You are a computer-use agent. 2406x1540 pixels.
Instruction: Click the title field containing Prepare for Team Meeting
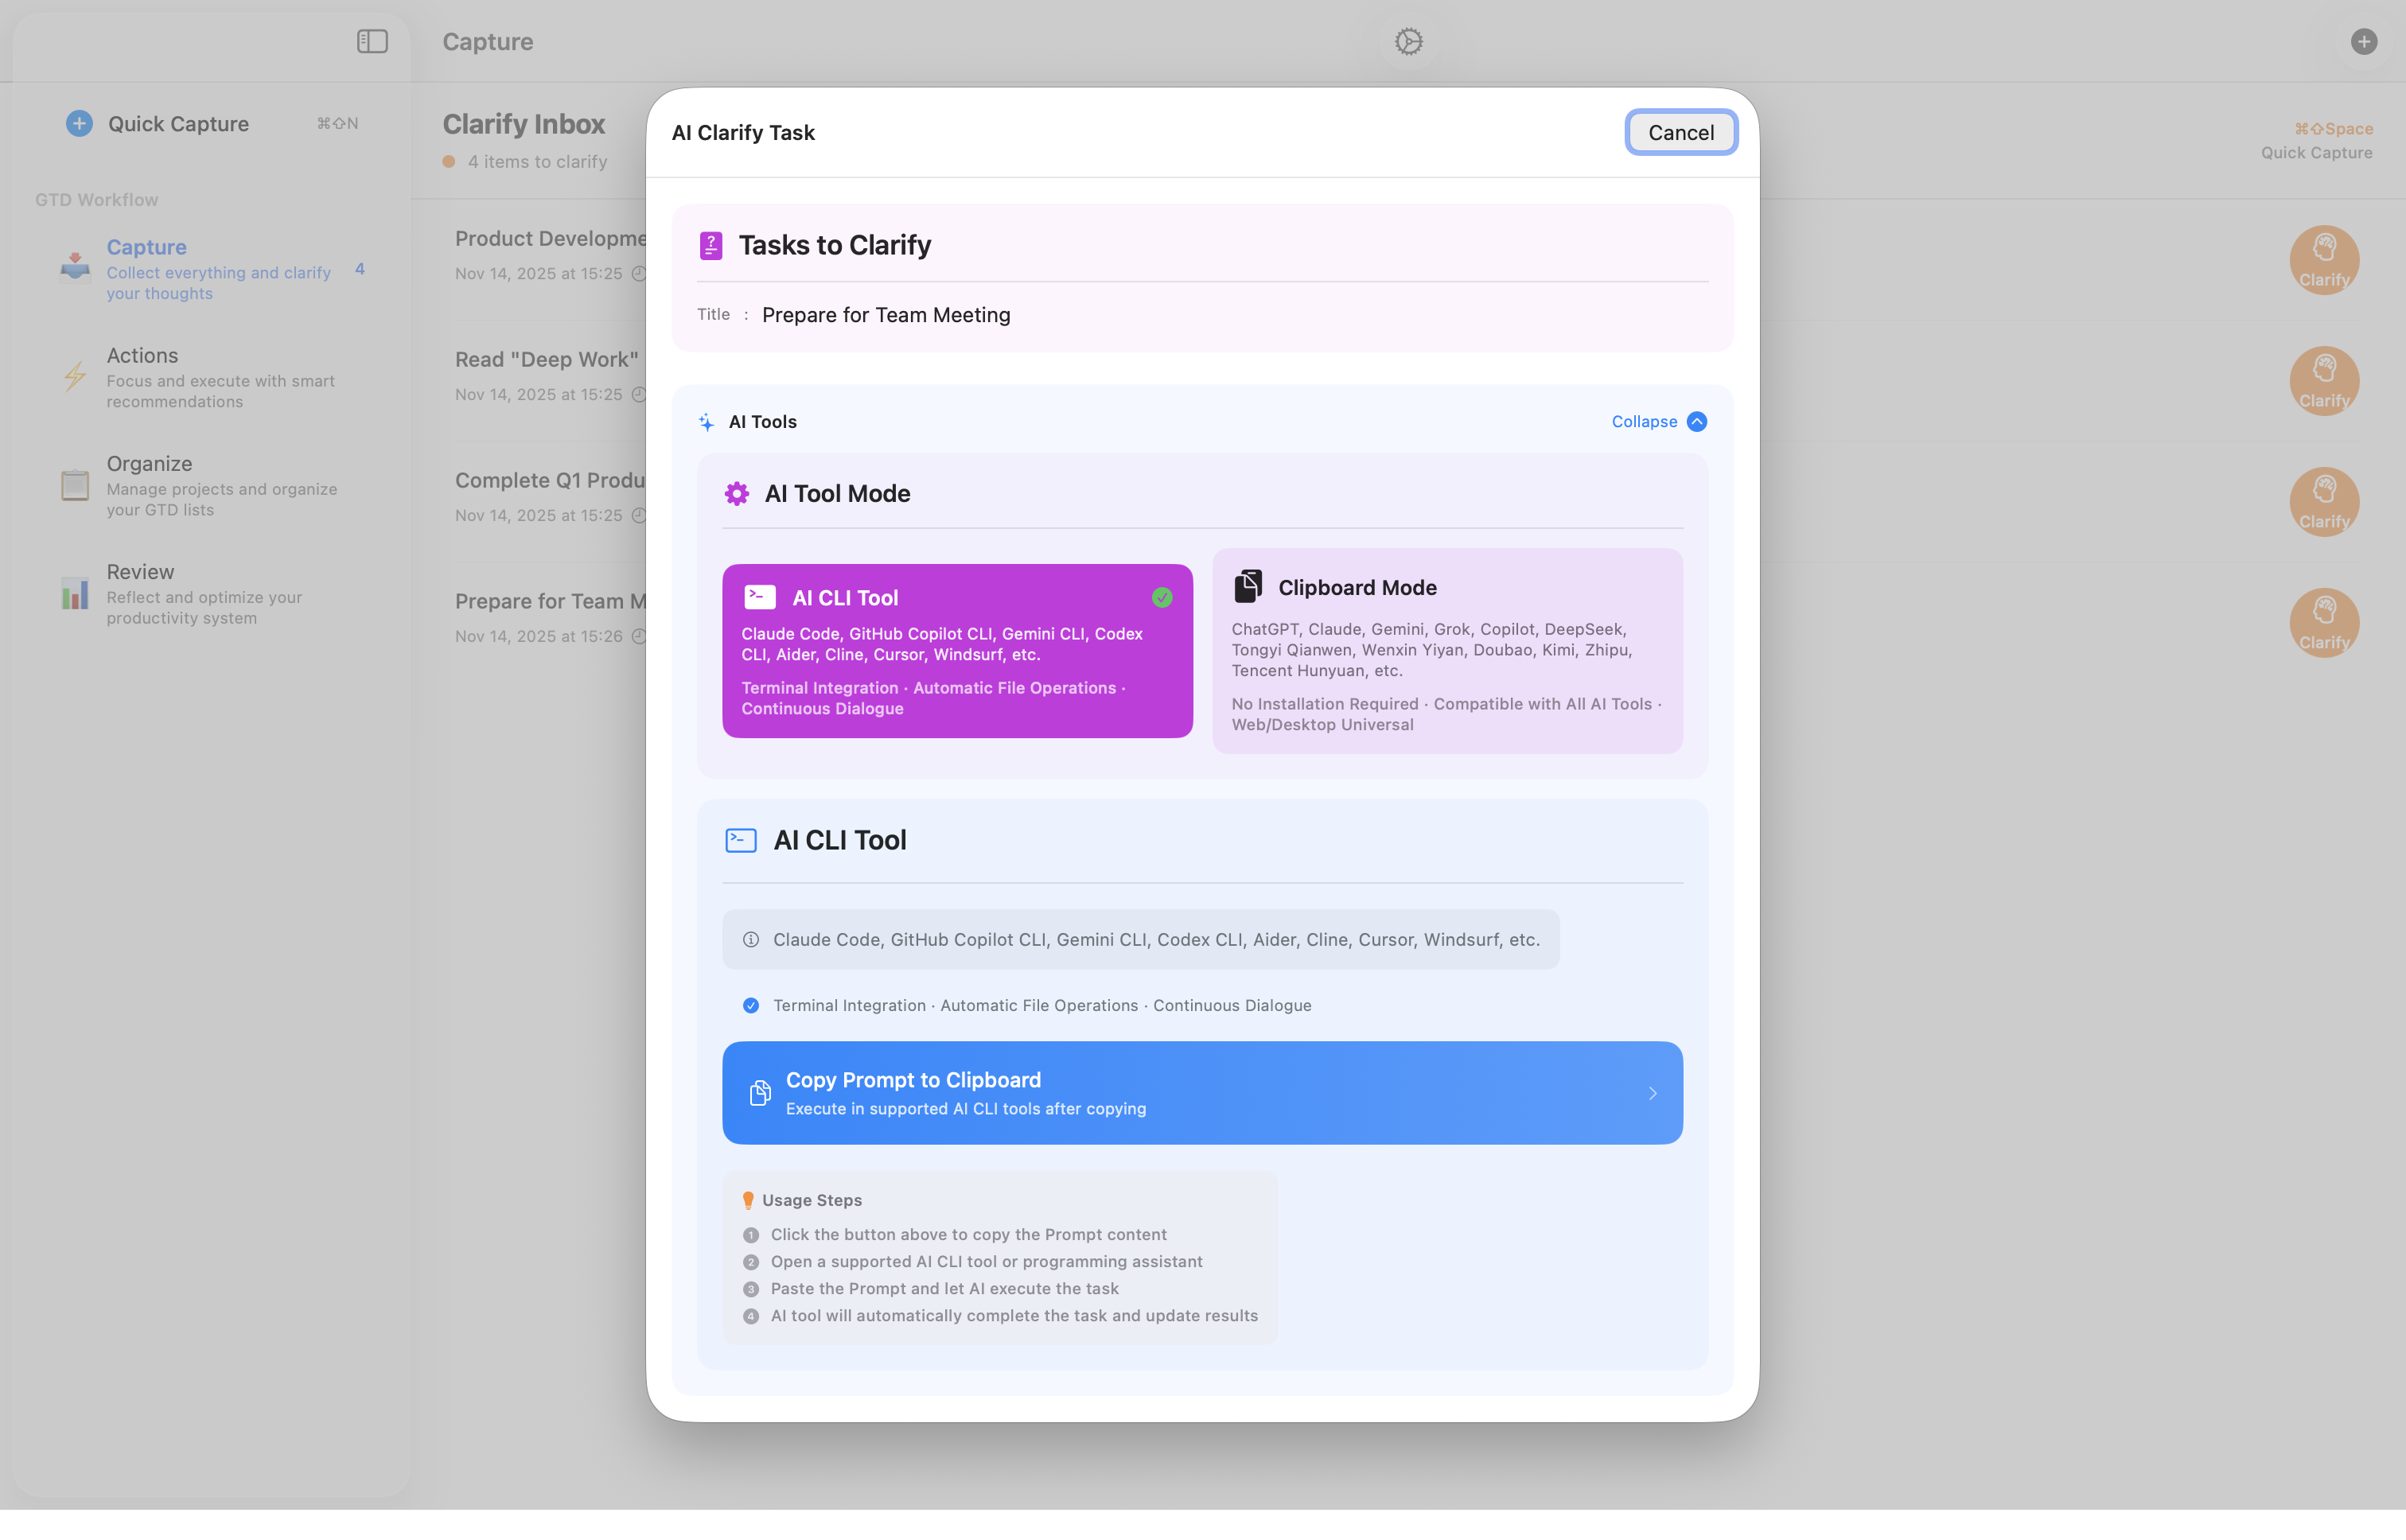coord(886,315)
